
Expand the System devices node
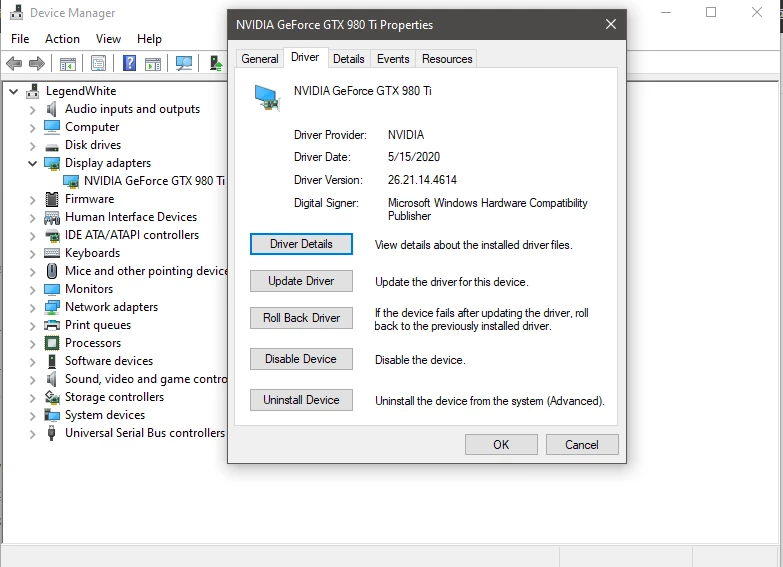(32, 416)
